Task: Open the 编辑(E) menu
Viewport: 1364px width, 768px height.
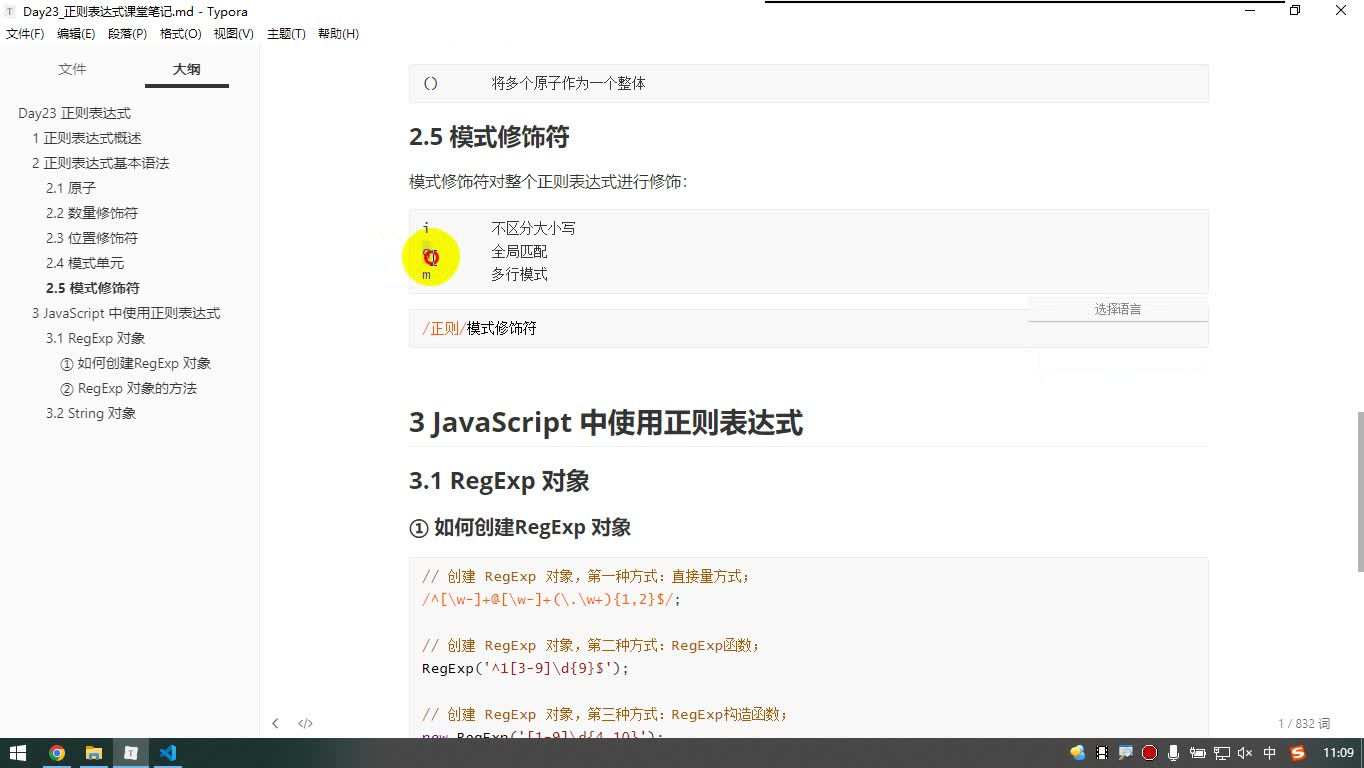Action: tap(76, 34)
